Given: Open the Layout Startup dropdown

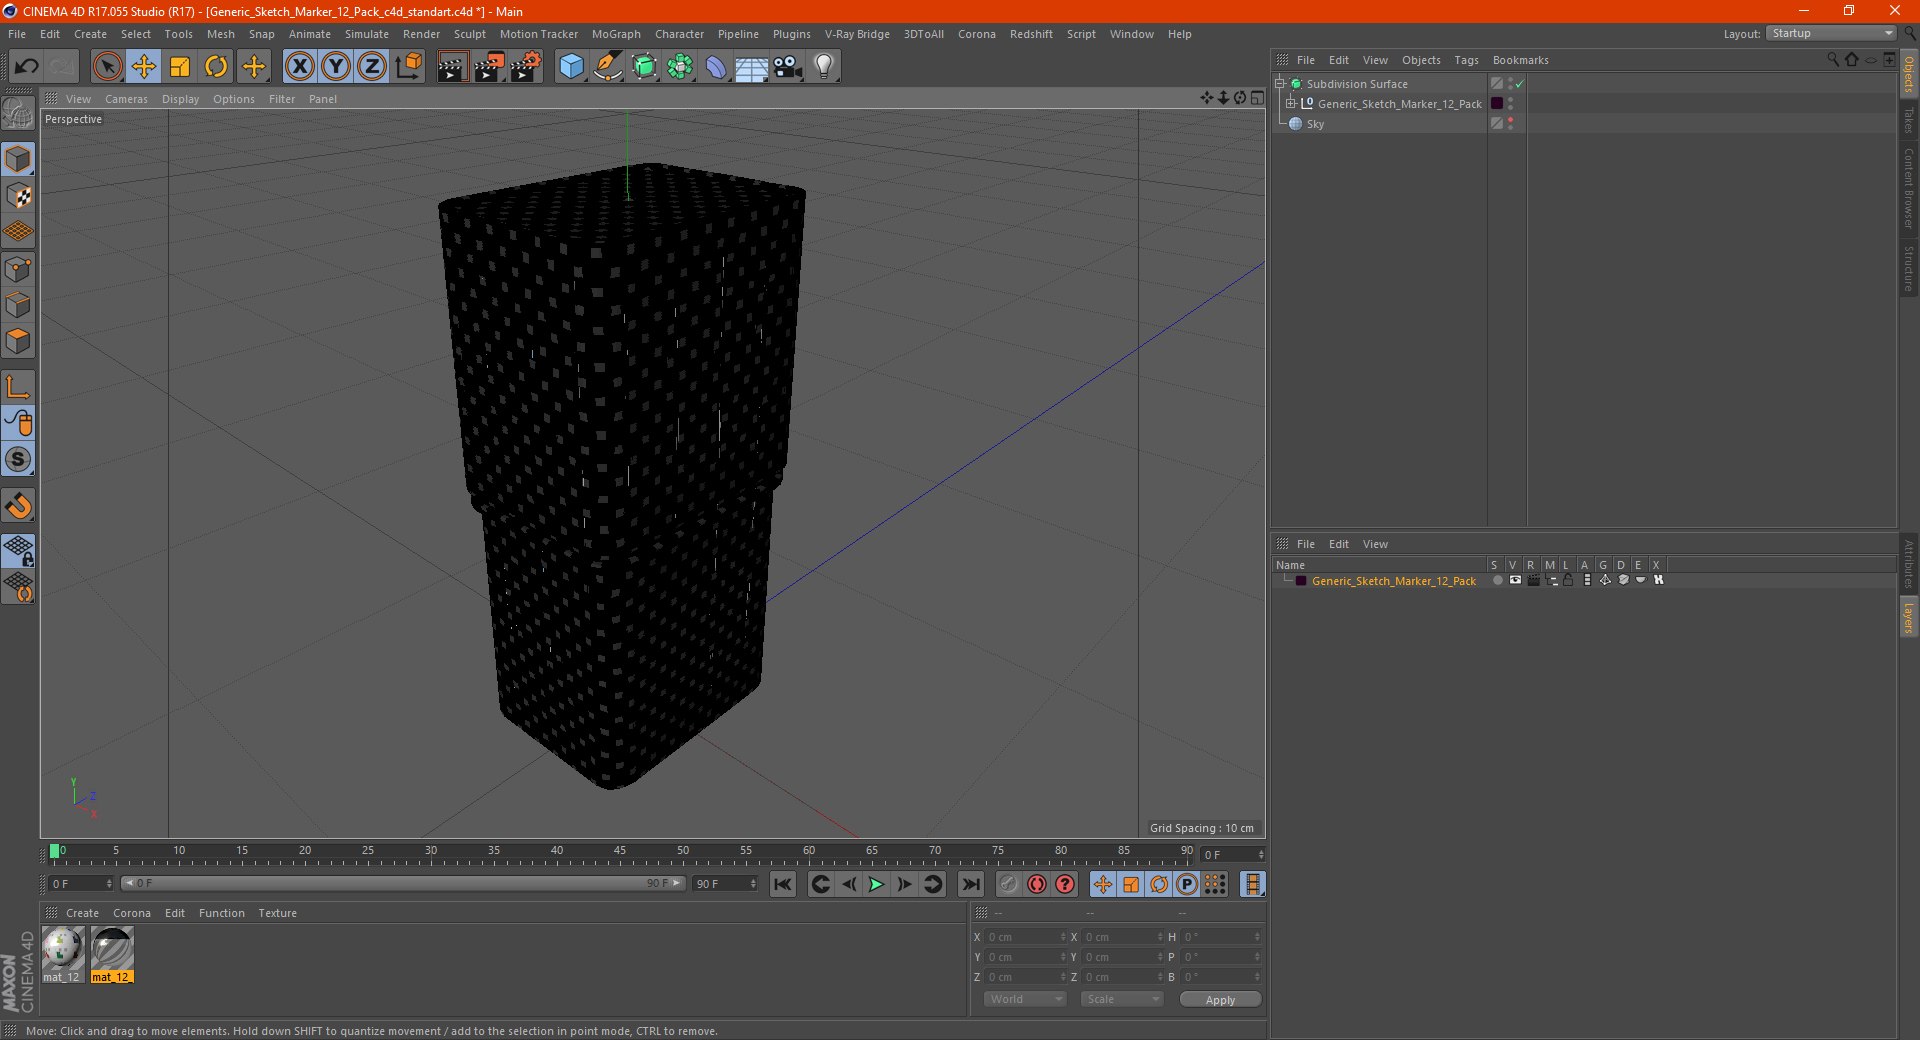Looking at the screenshot, I should tap(1830, 34).
